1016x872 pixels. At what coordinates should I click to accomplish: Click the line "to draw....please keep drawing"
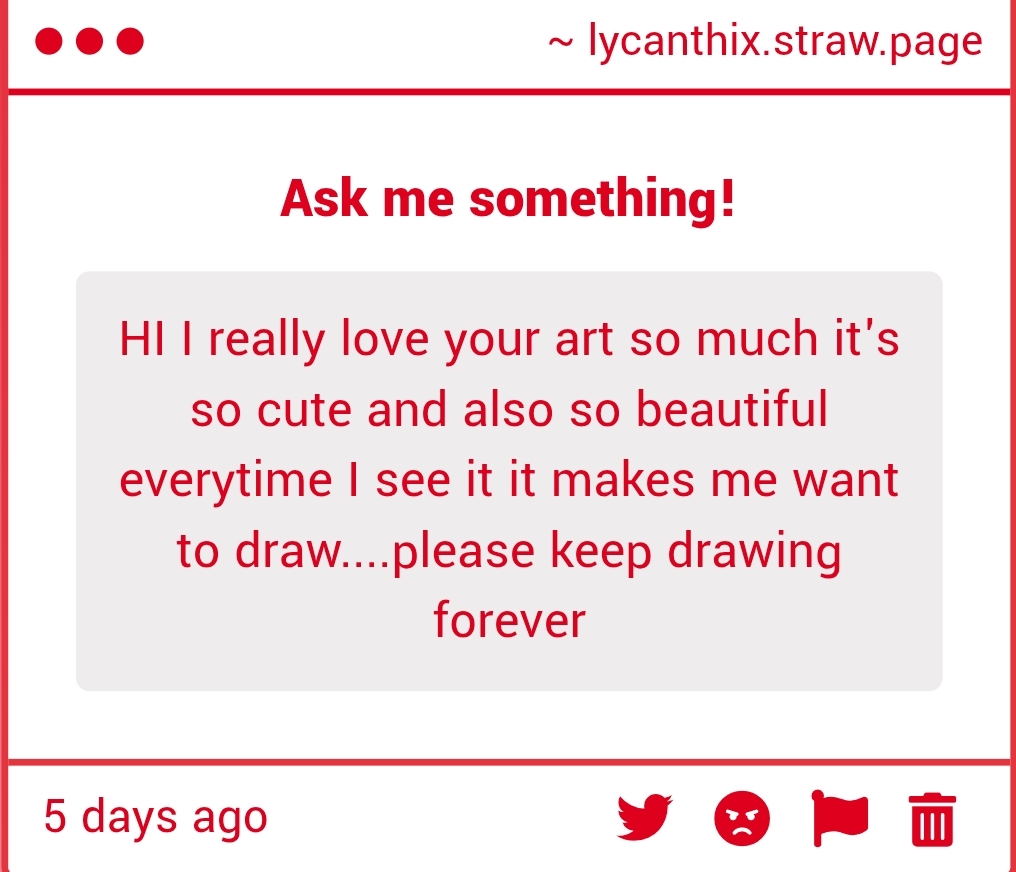click(x=509, y=551)
